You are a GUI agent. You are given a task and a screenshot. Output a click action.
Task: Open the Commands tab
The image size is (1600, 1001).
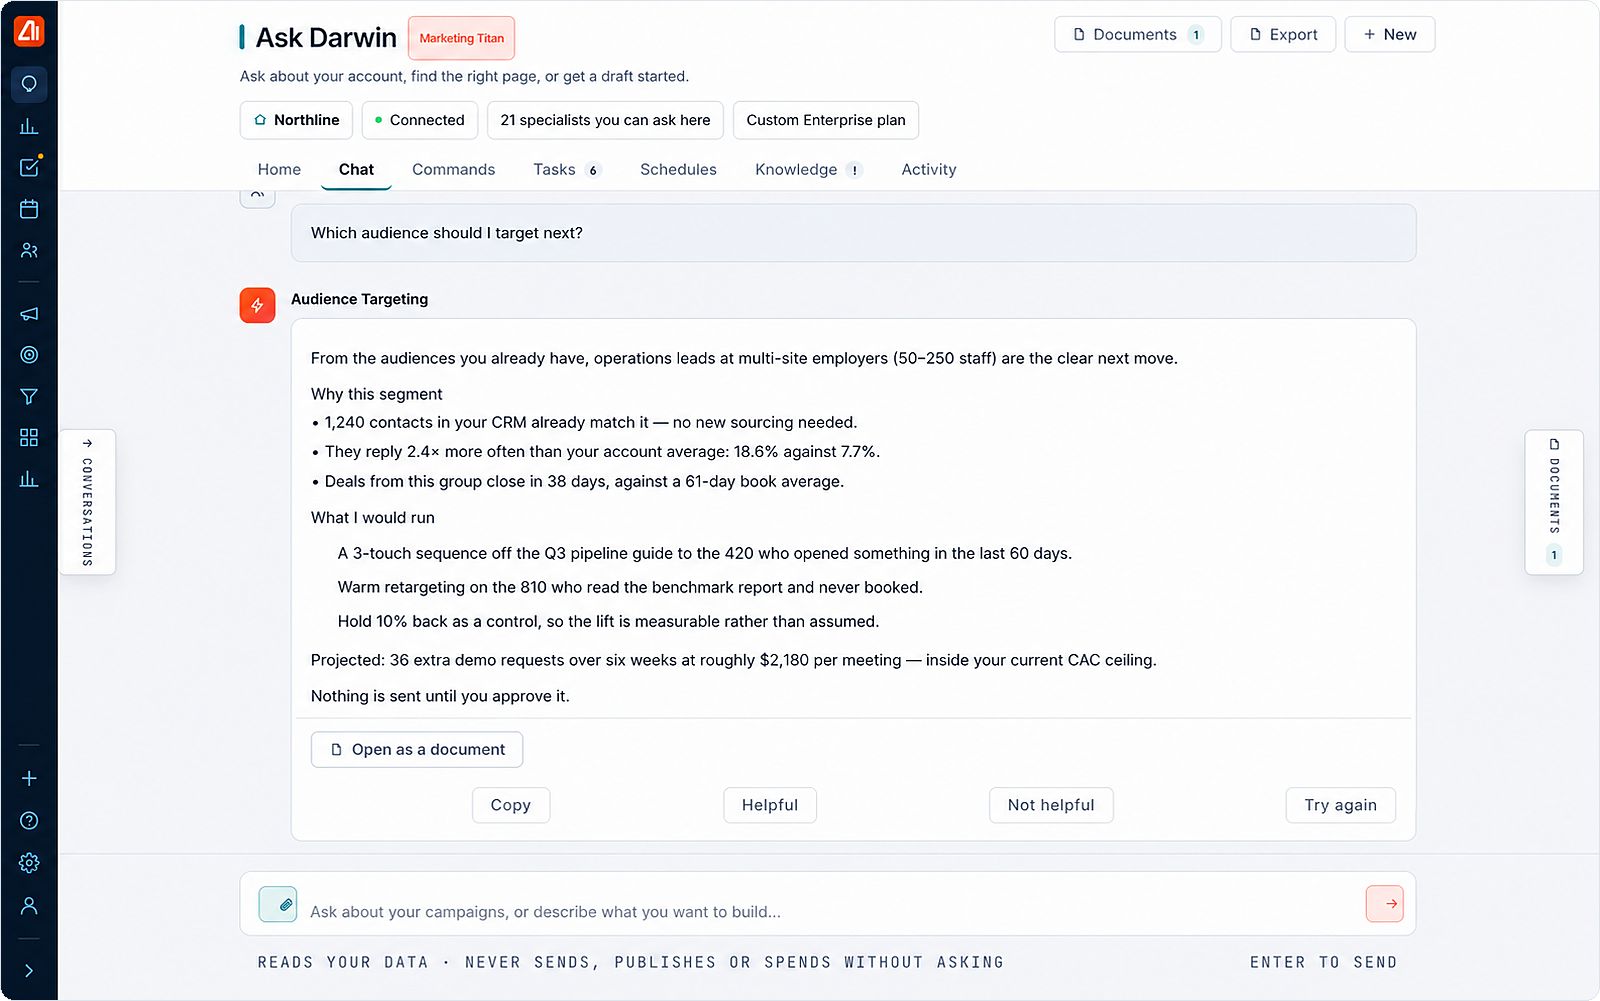coord(453,170)
